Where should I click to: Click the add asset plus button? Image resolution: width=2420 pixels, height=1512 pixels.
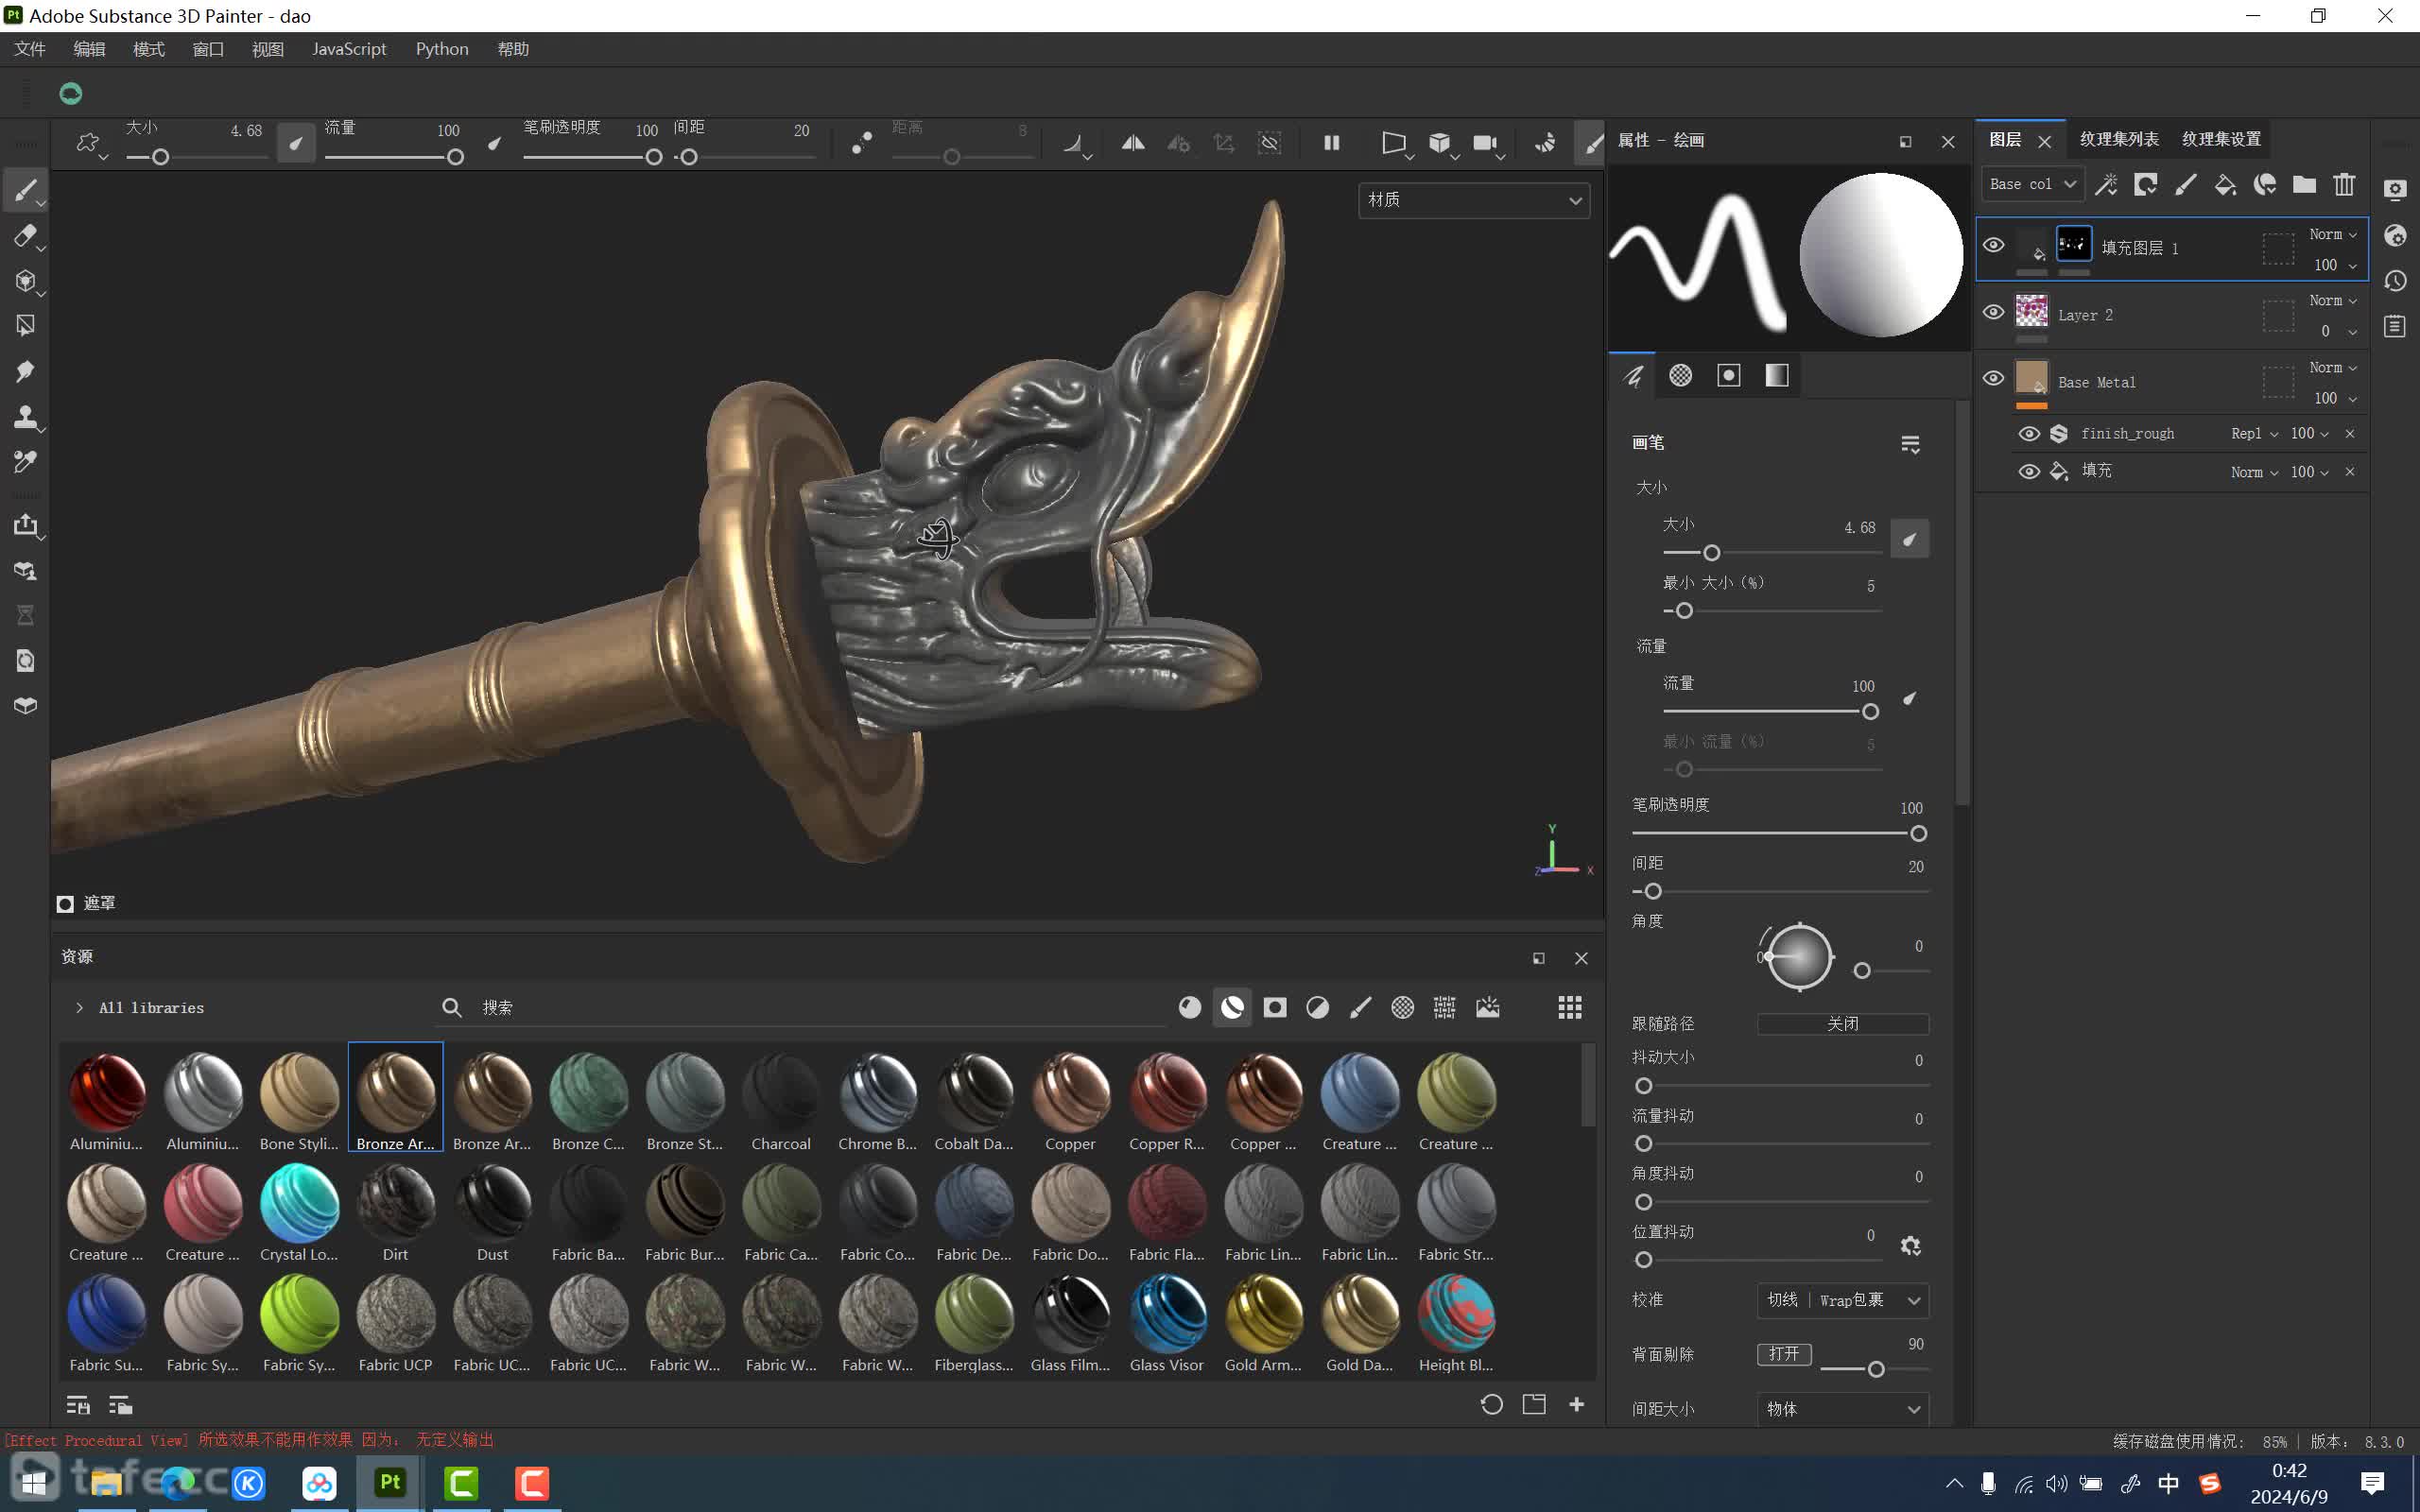click(1577, 1405)
